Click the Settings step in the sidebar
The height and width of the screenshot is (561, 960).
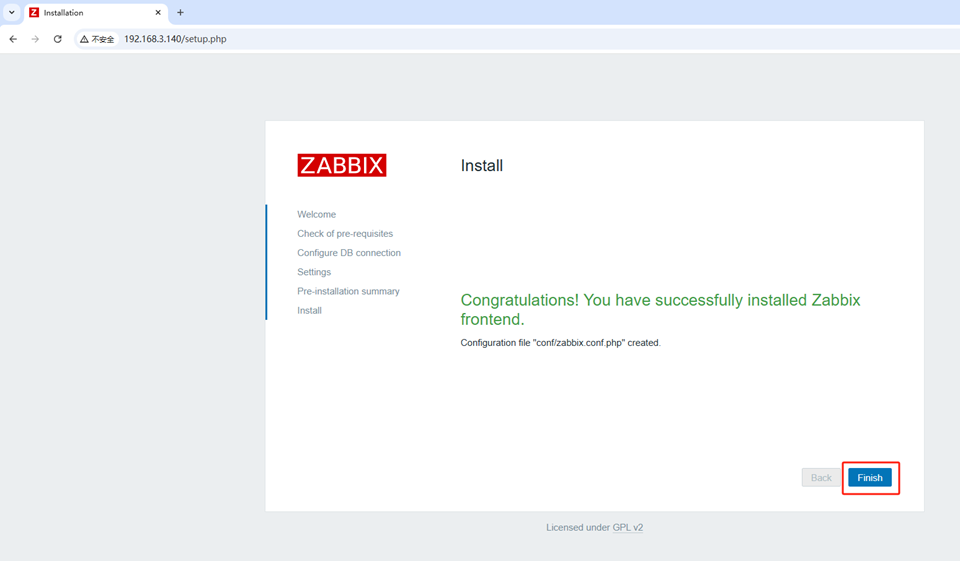click(x=314, y=272)
